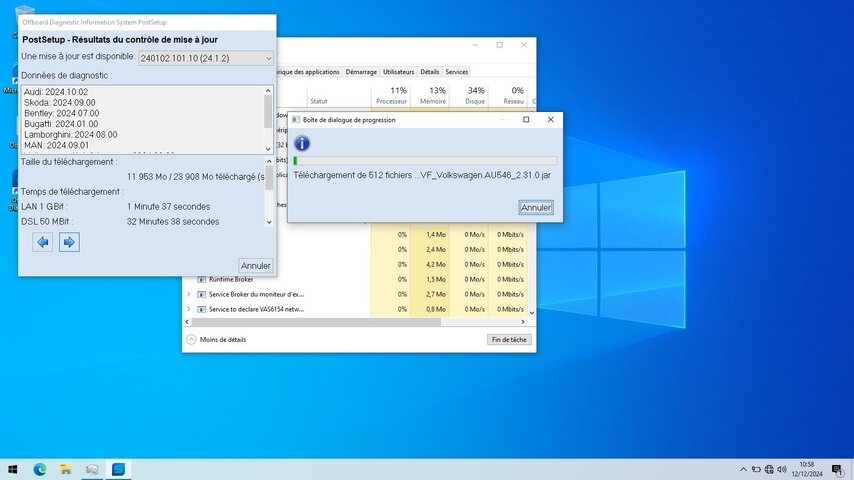Open the Windows Start menu

point(13,469)
